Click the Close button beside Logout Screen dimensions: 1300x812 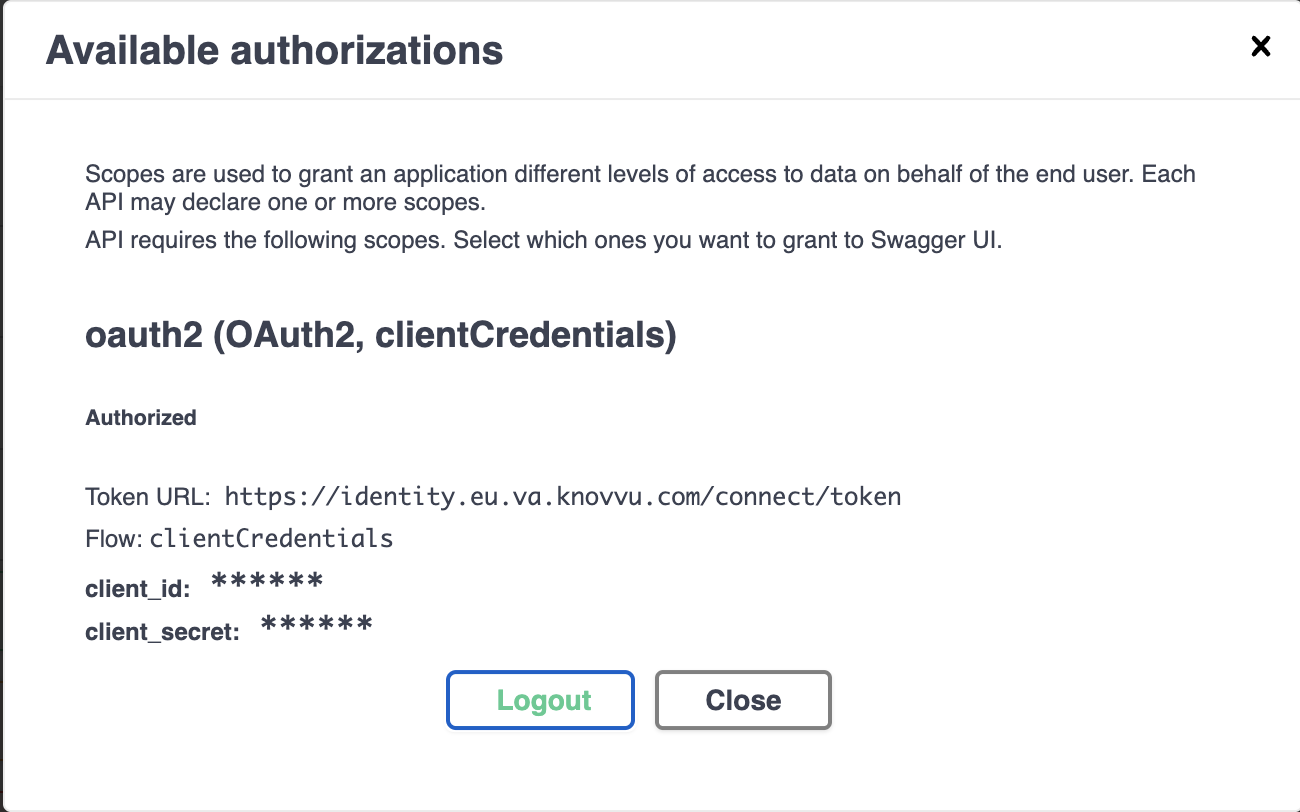(x=743, y=700)
